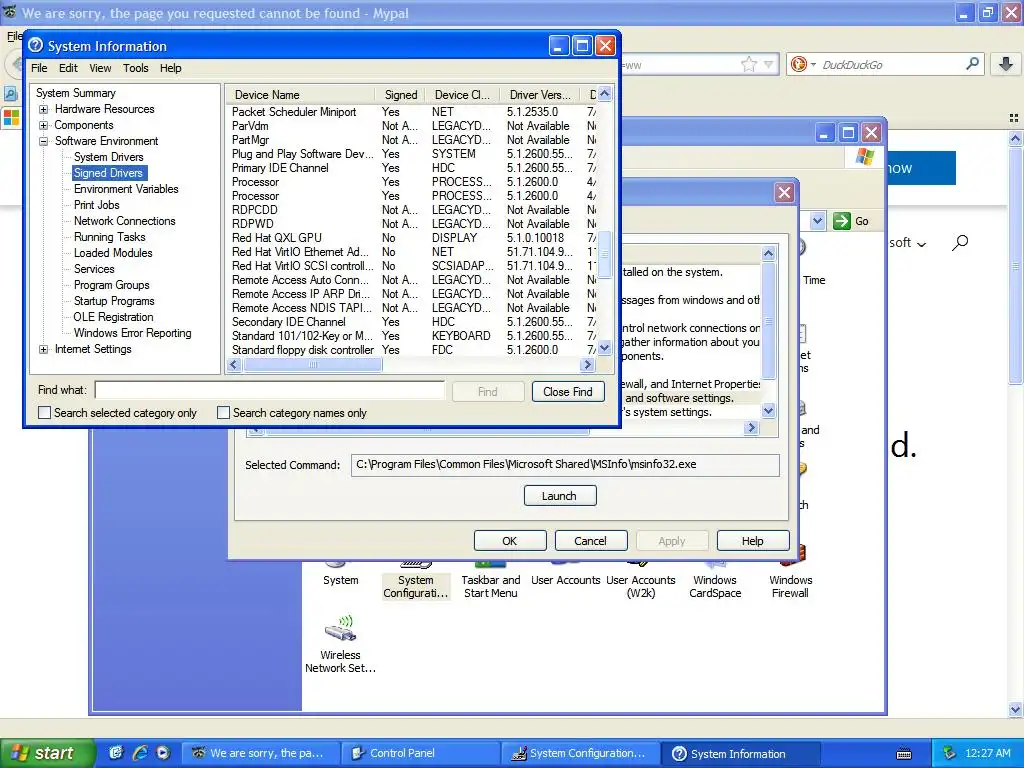
Task: Switch to the Mypal taskbar button
Action: click(x=263, y=753)
